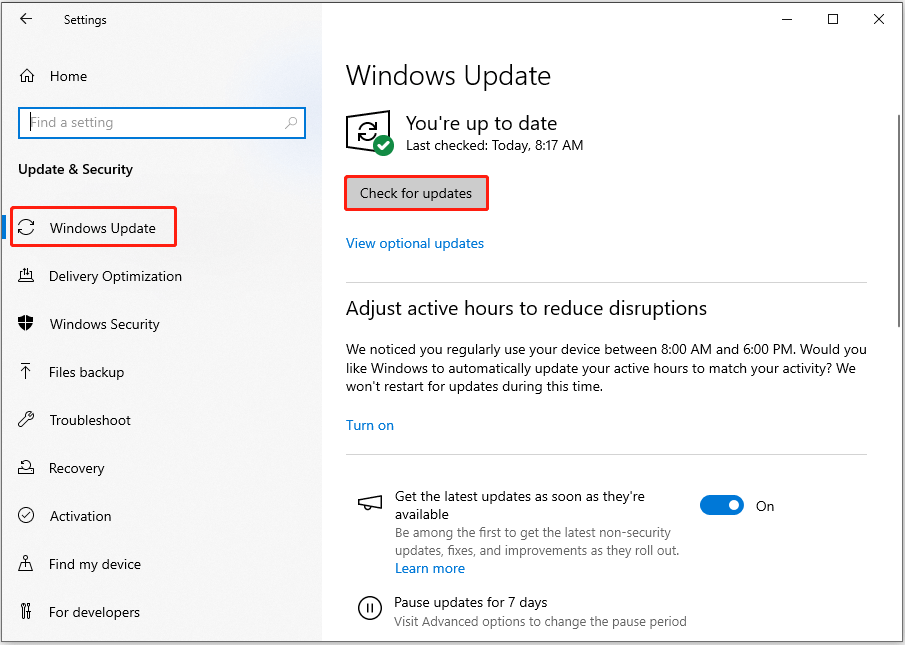Select the Update & Security heading

coord(74,170)
